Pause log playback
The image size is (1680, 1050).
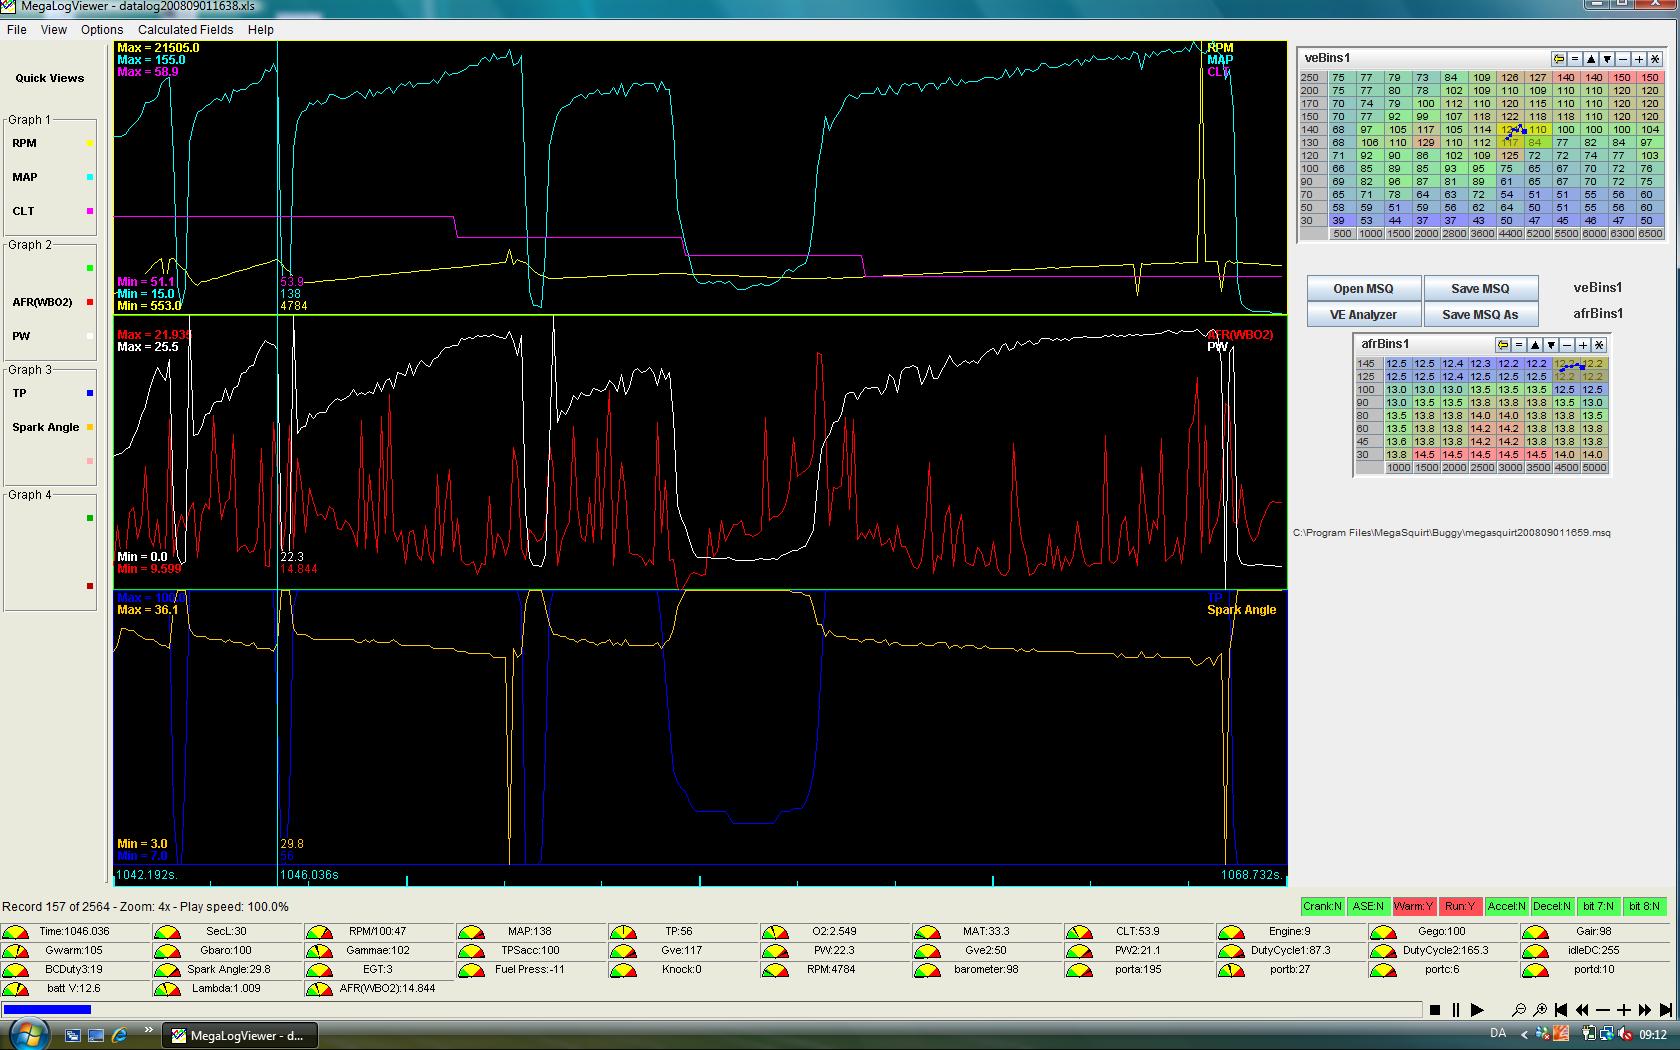[x=1456, y=1010]
